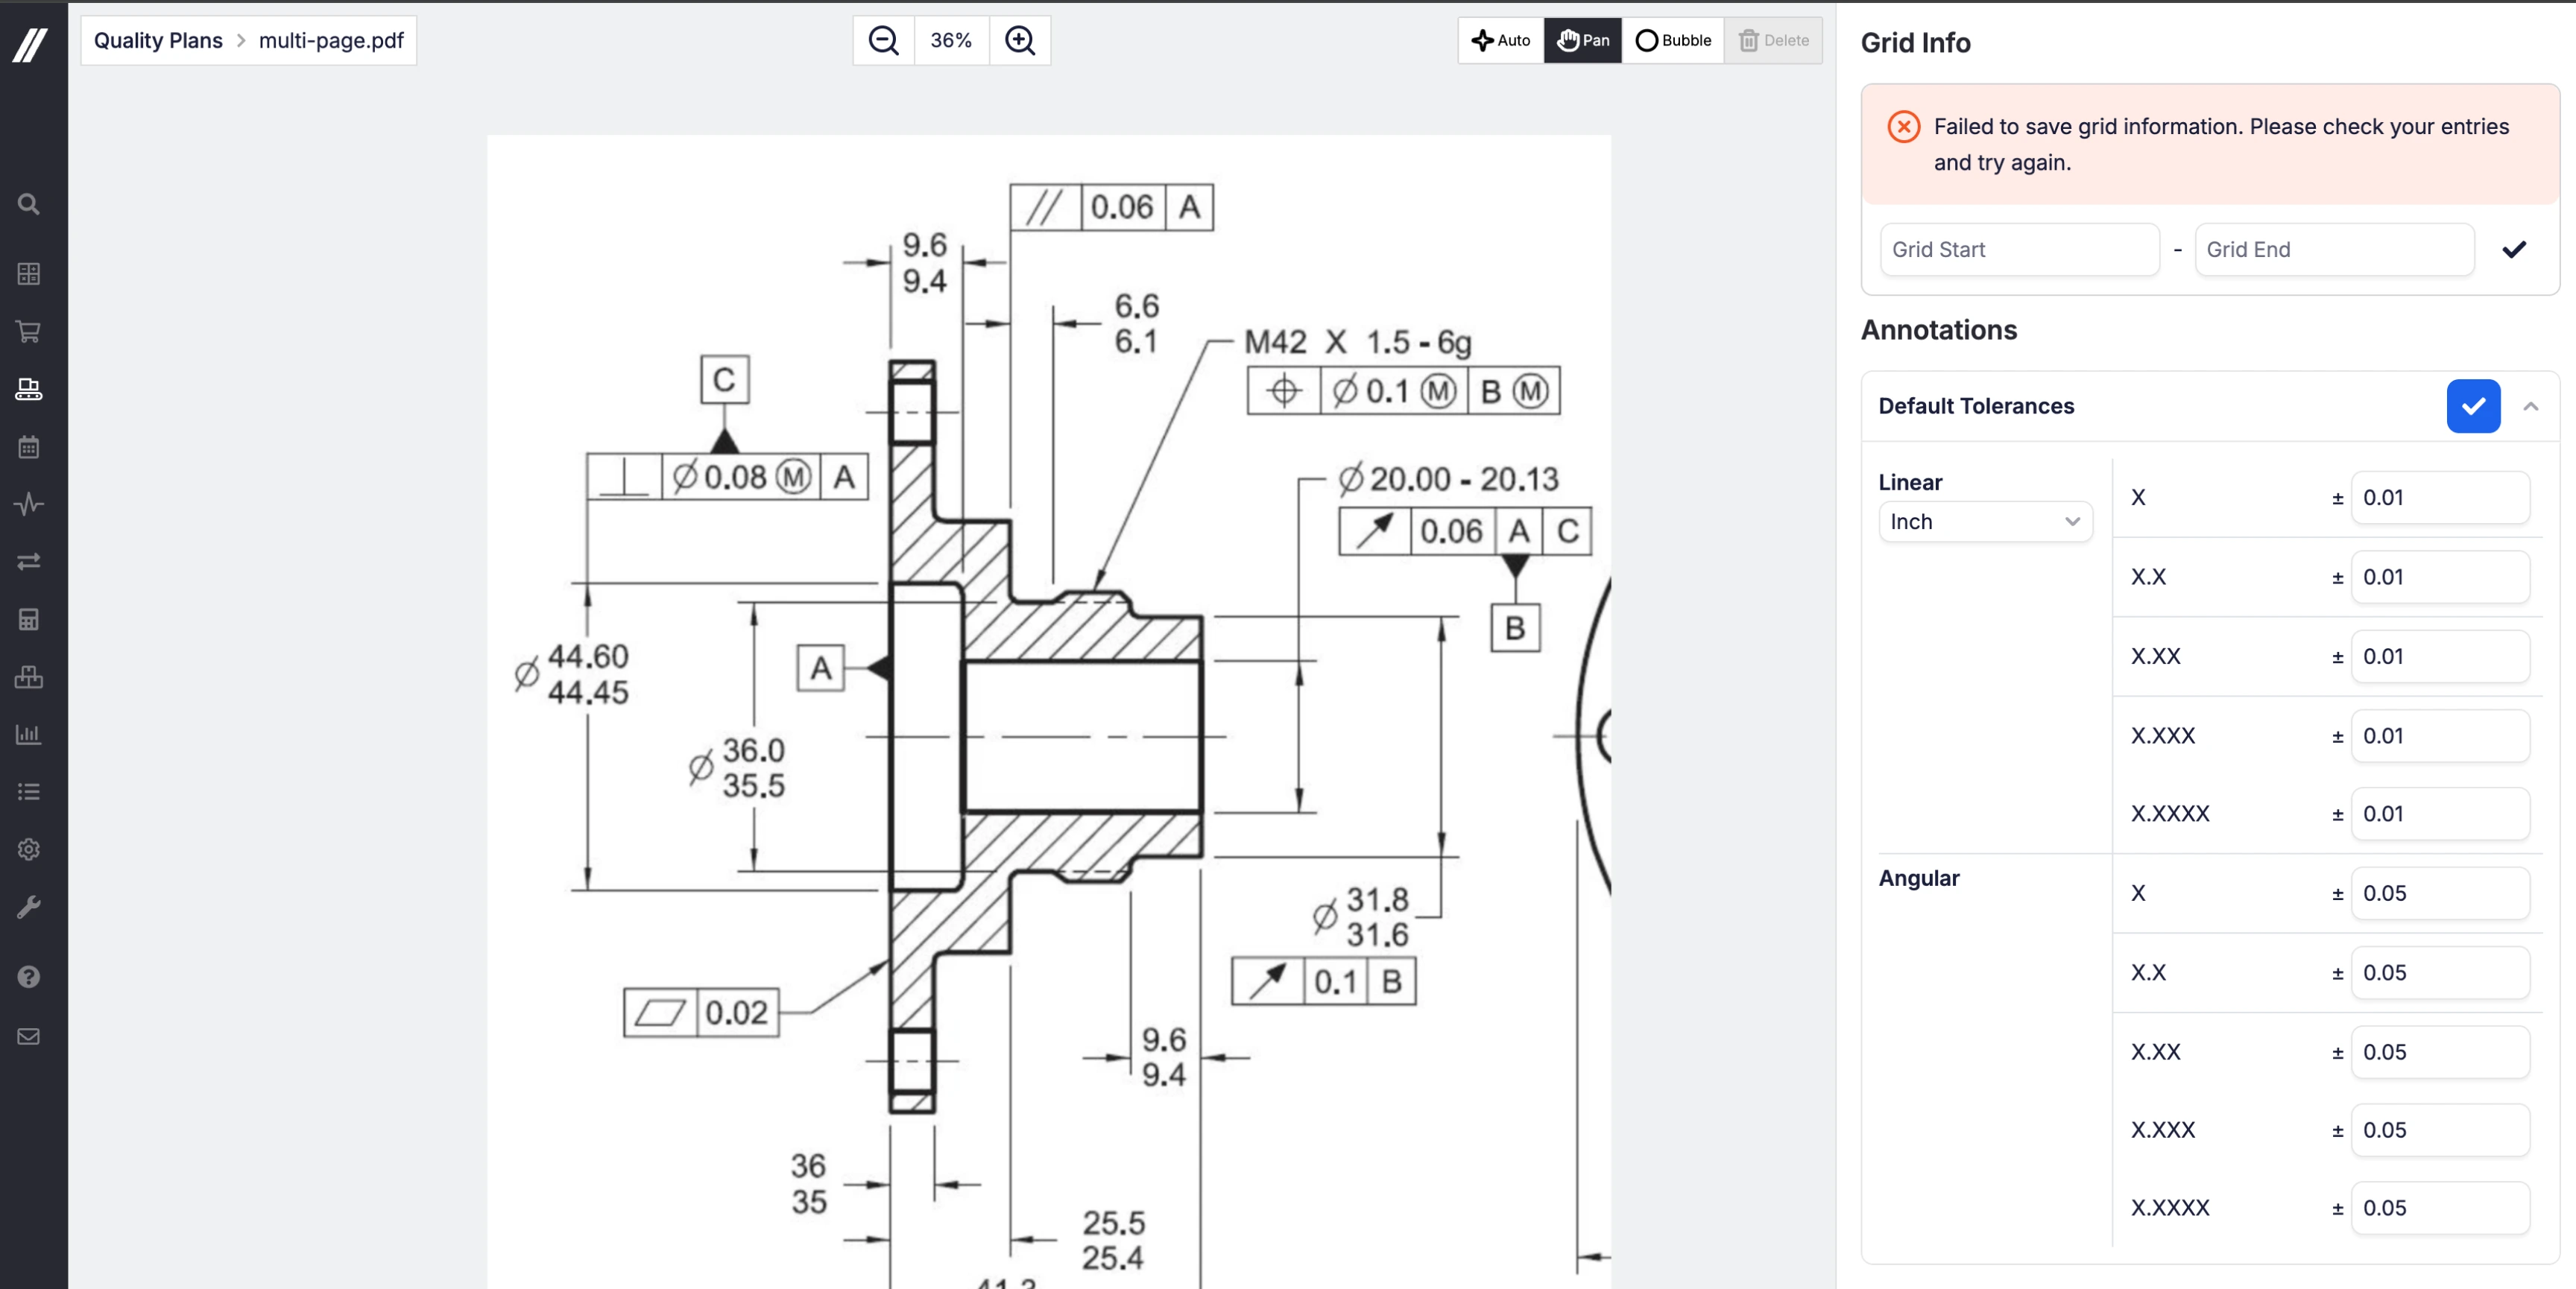Select the Bubble tool

click(x=1673, y=41)
